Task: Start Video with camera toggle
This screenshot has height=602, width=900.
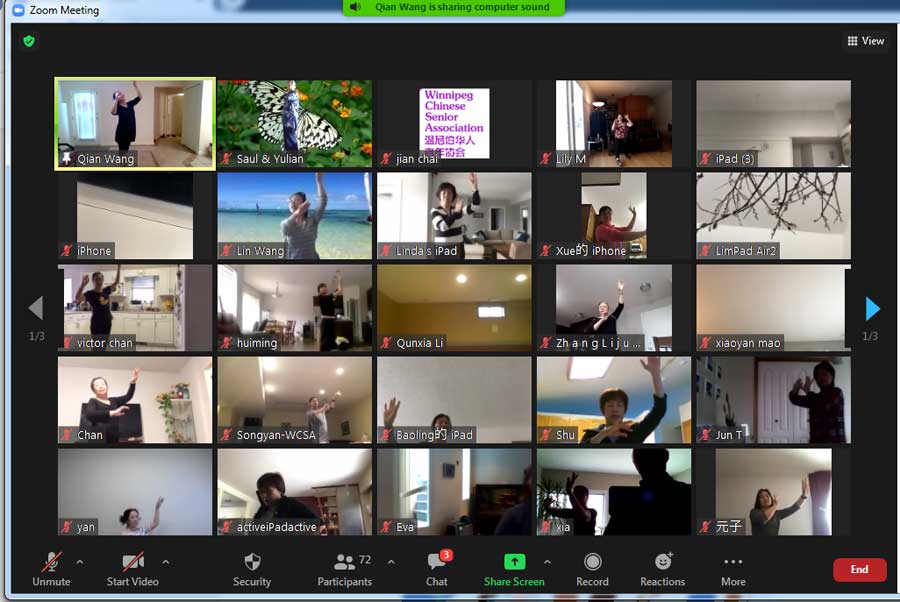Action: (x=132, y=562)
